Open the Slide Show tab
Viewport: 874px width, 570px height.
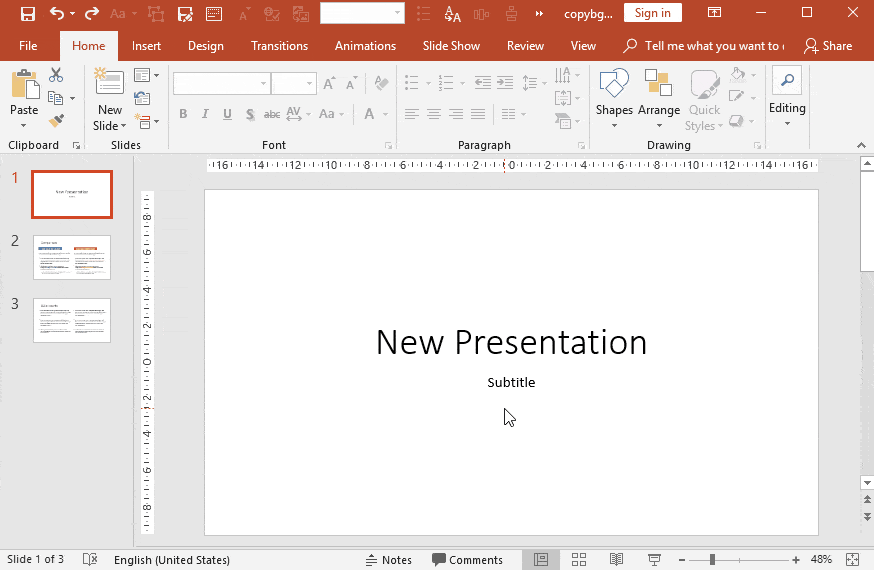pos(451,46)
